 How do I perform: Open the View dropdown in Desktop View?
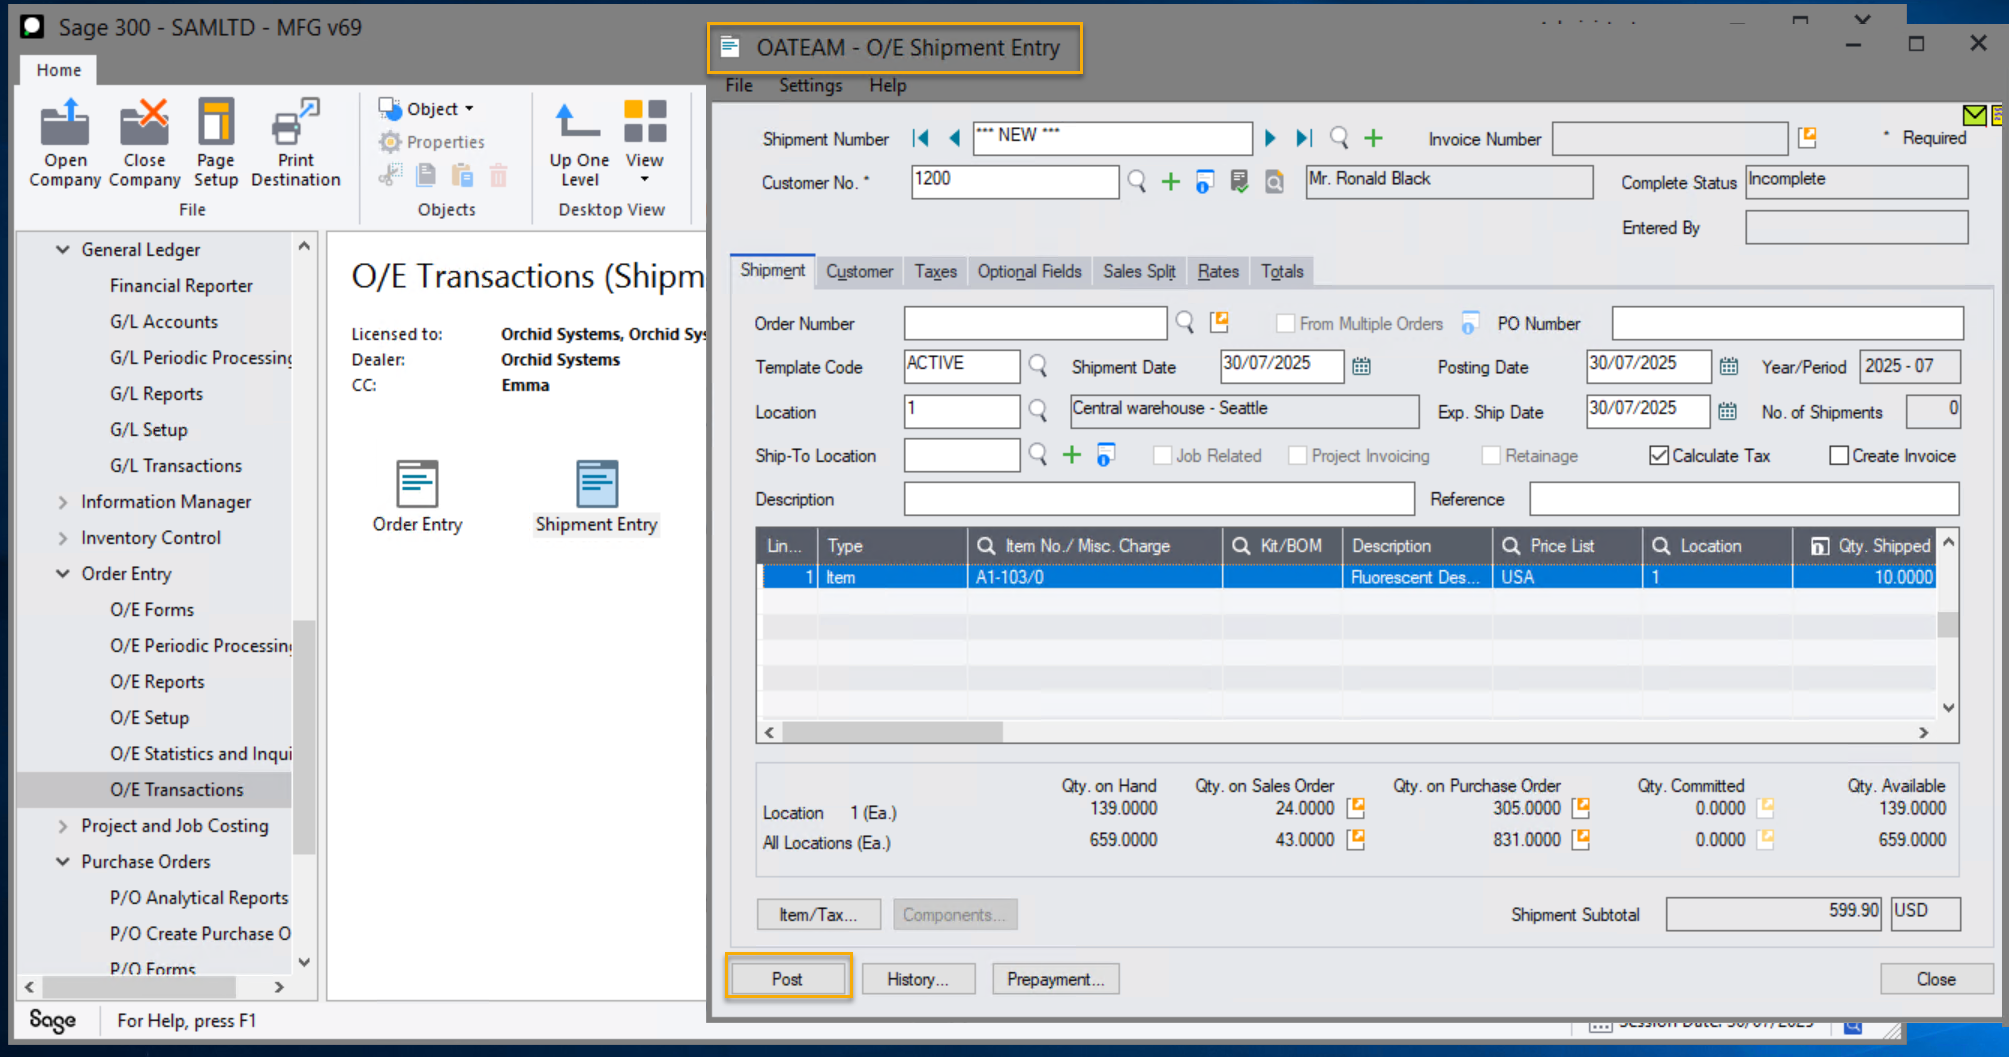point(645,142)
